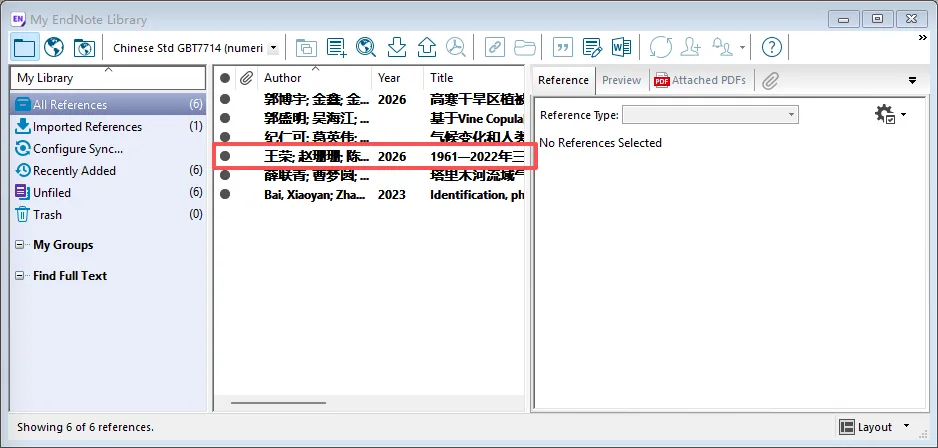Click the EndNote app icon in title bar
Screen dimensions: 938x448
pyautogui.click(x=18, y=19)
